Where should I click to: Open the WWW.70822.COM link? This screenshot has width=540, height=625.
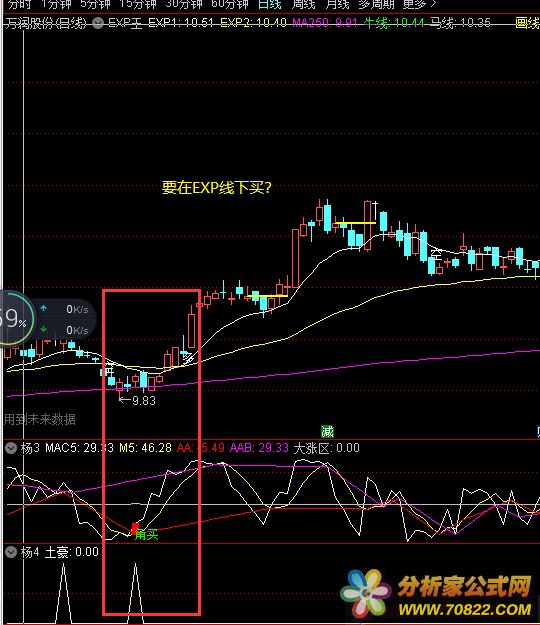coord(465,610)
